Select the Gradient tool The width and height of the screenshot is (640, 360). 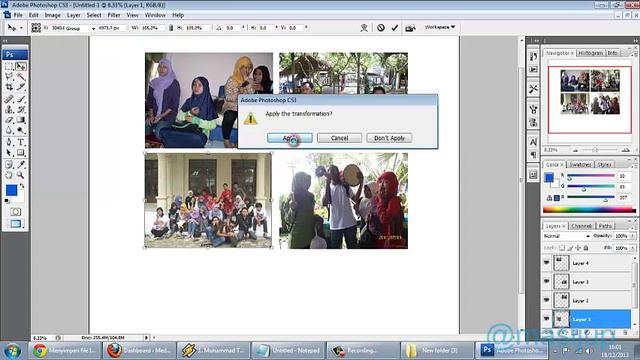point(21,120)
